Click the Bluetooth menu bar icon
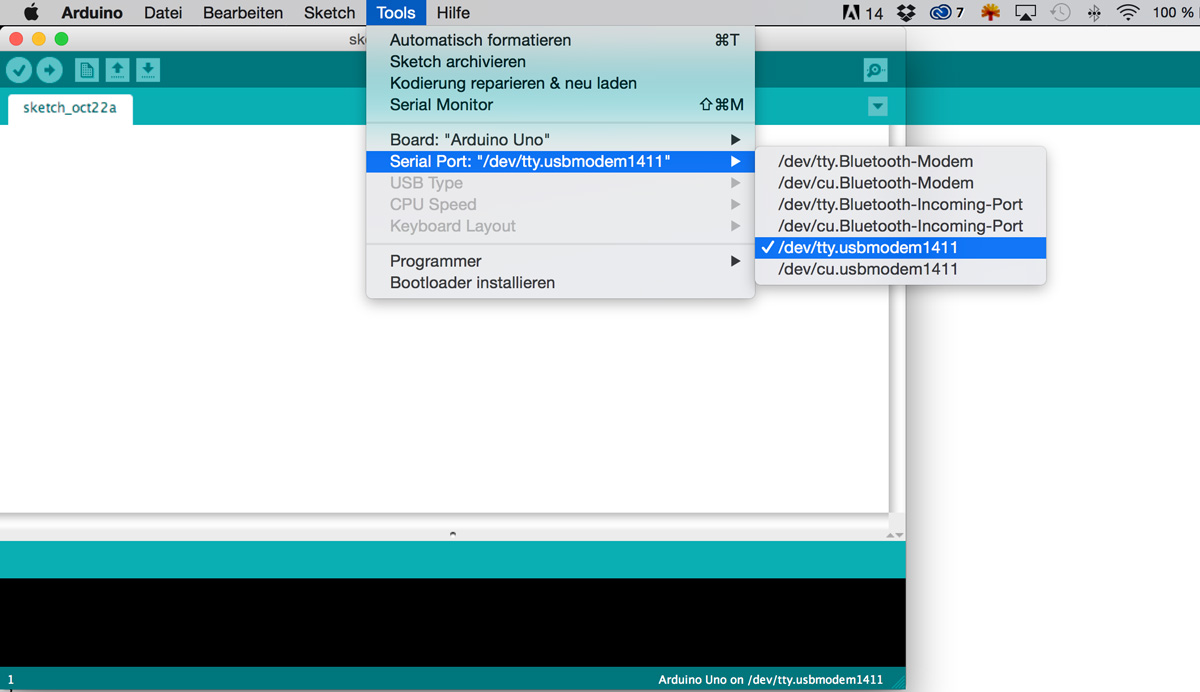This screenshot has height=692, width=1200. (1094, 13)
